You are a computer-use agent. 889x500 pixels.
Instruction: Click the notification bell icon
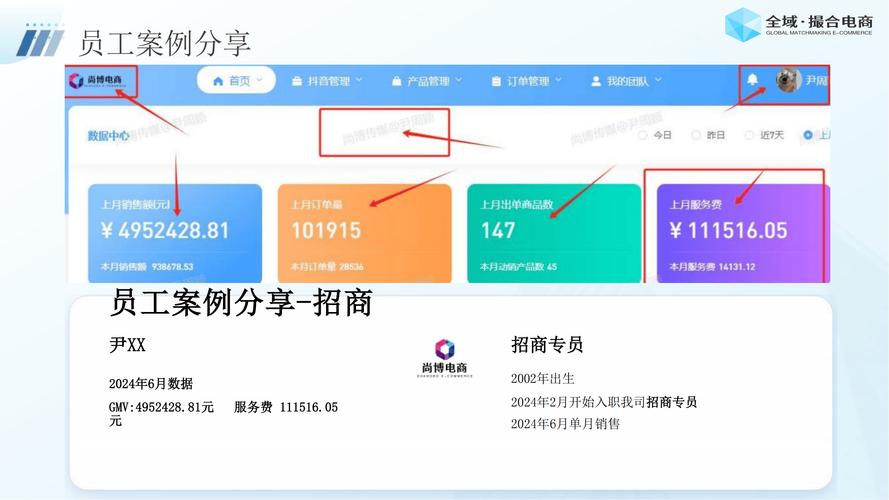point(752,79)
